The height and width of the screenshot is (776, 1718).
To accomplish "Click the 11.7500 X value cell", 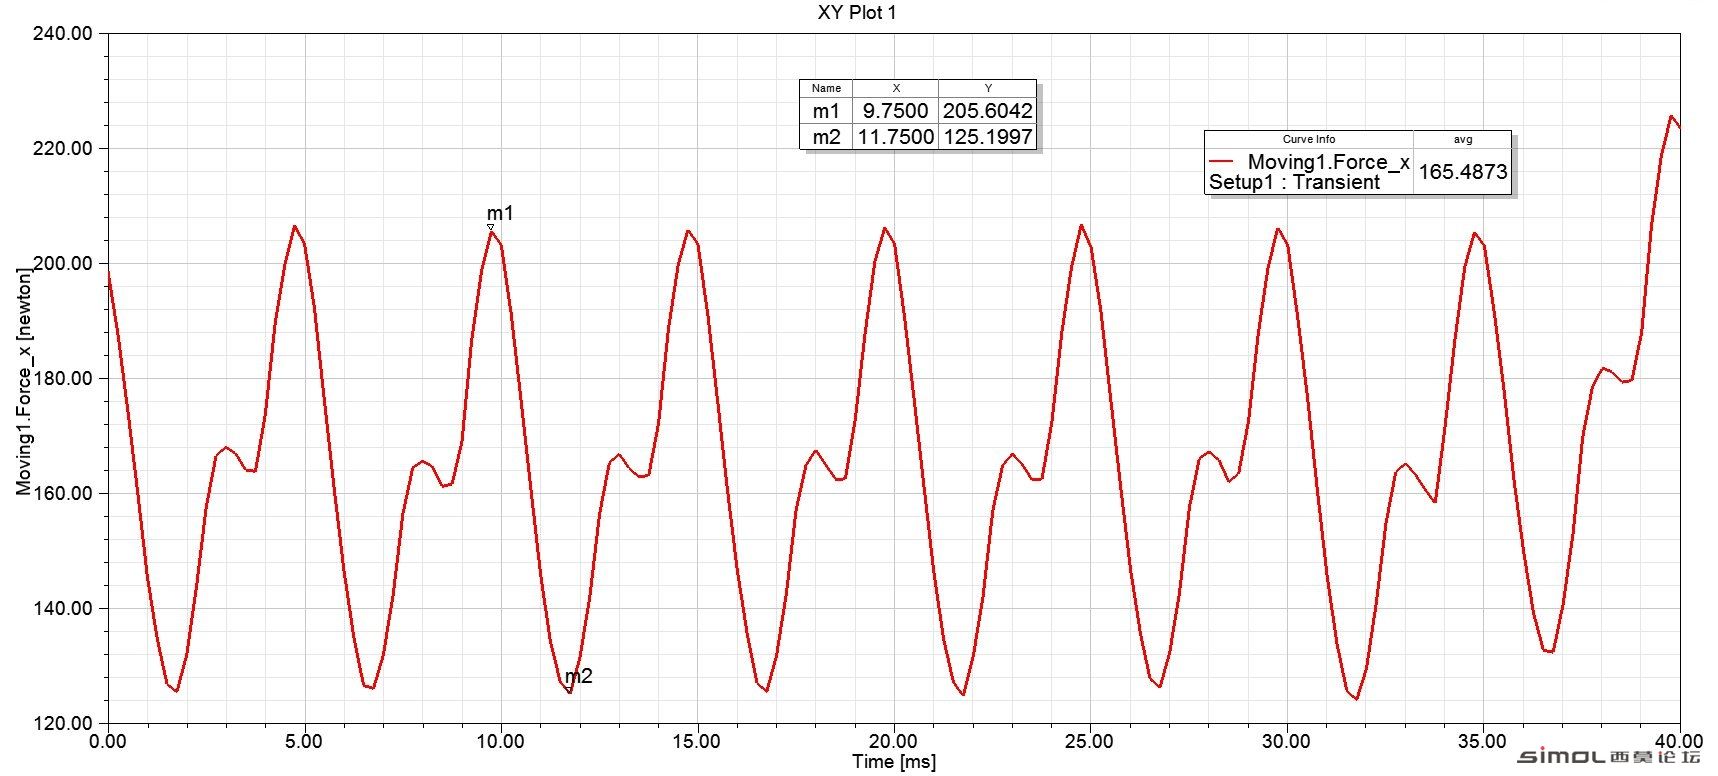I will point(895,137).
